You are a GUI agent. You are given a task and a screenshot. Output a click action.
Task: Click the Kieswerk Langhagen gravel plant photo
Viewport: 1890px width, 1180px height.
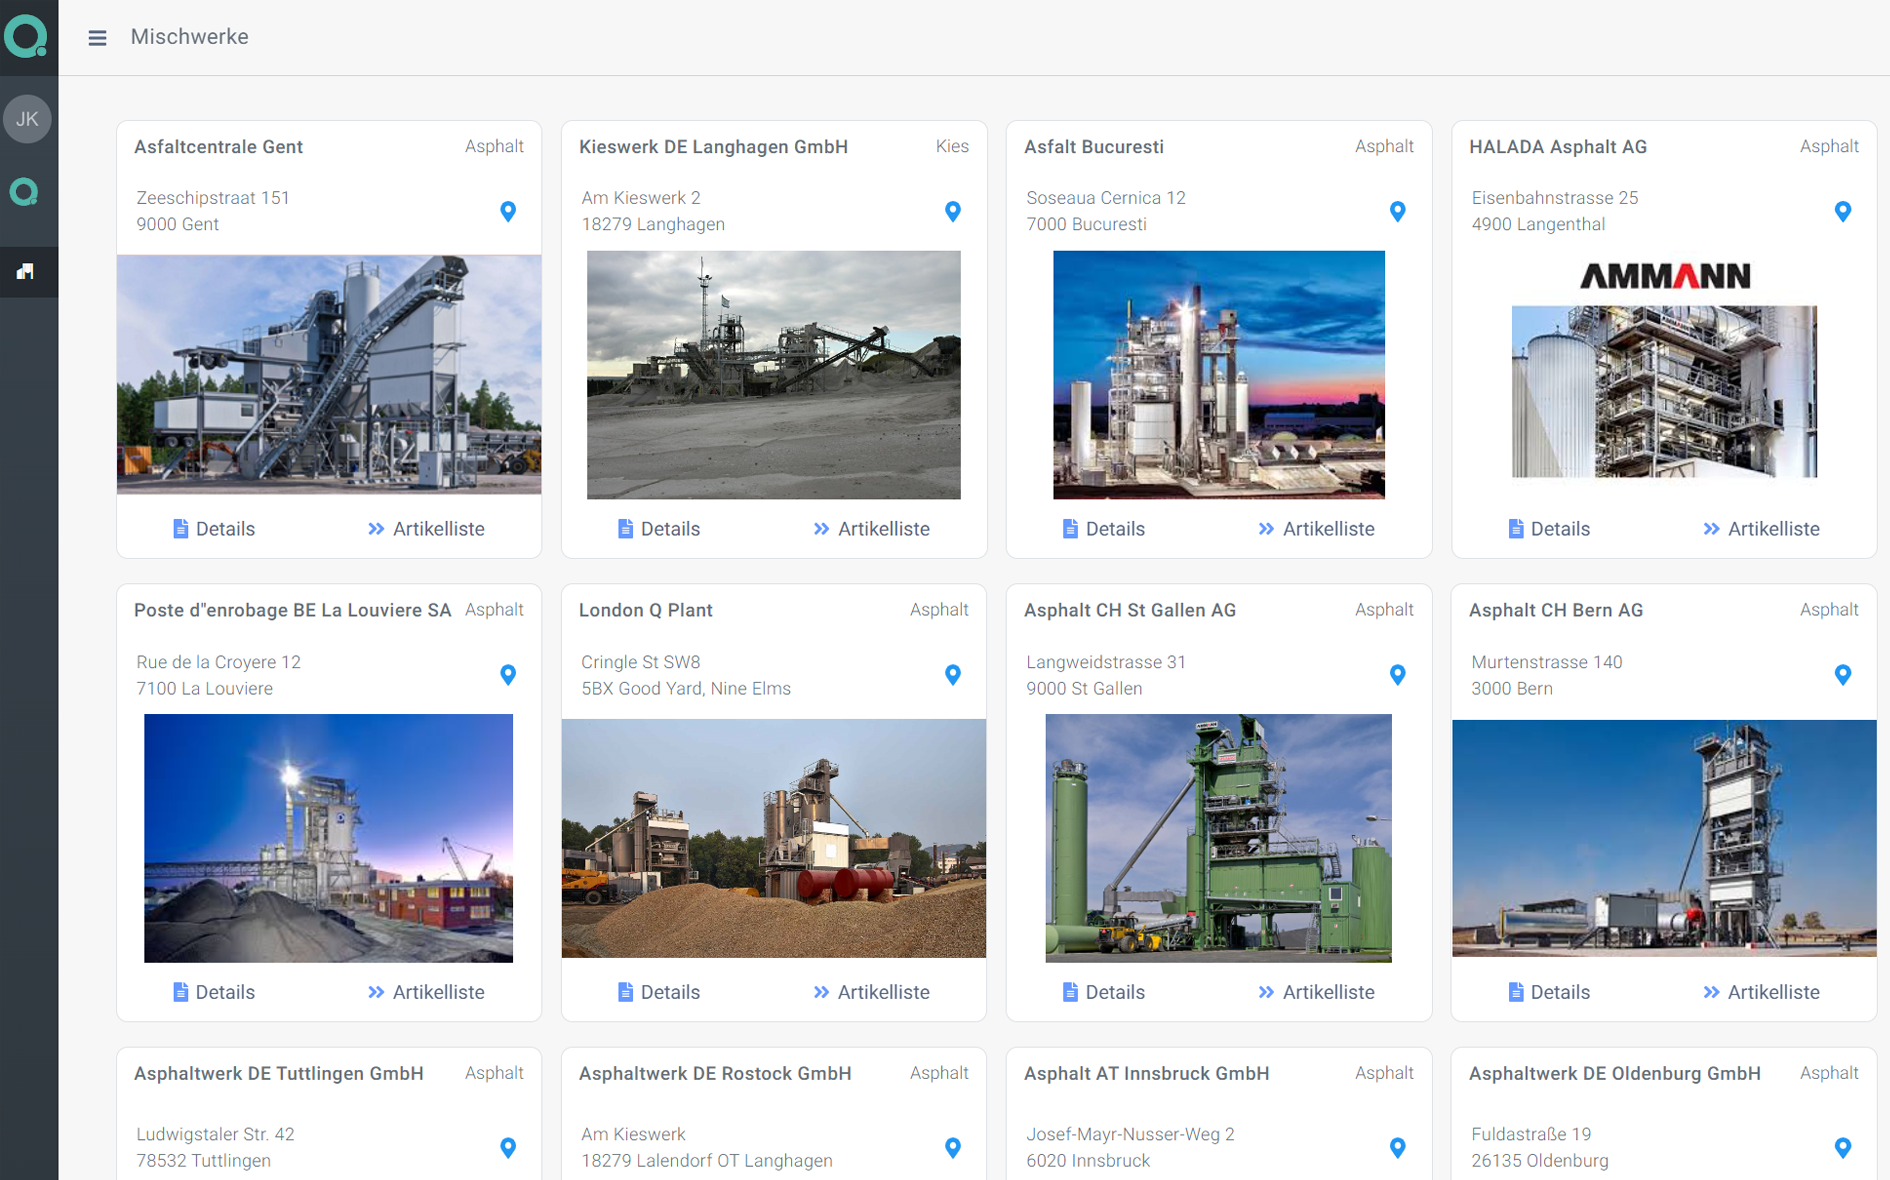pyautogui.click(x=774, y=375)
